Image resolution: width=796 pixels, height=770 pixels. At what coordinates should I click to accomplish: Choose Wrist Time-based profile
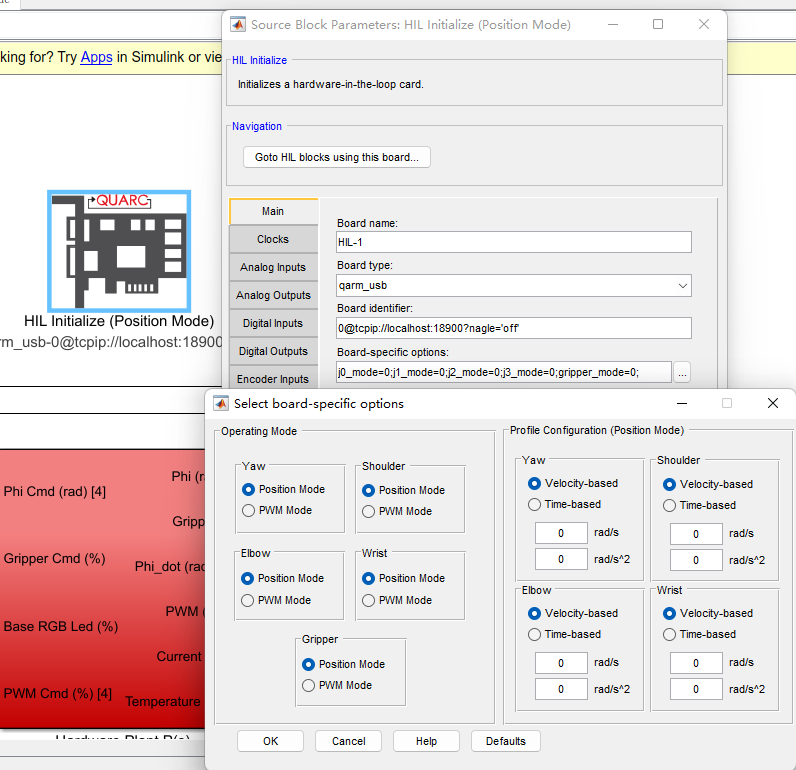[669, 634]
